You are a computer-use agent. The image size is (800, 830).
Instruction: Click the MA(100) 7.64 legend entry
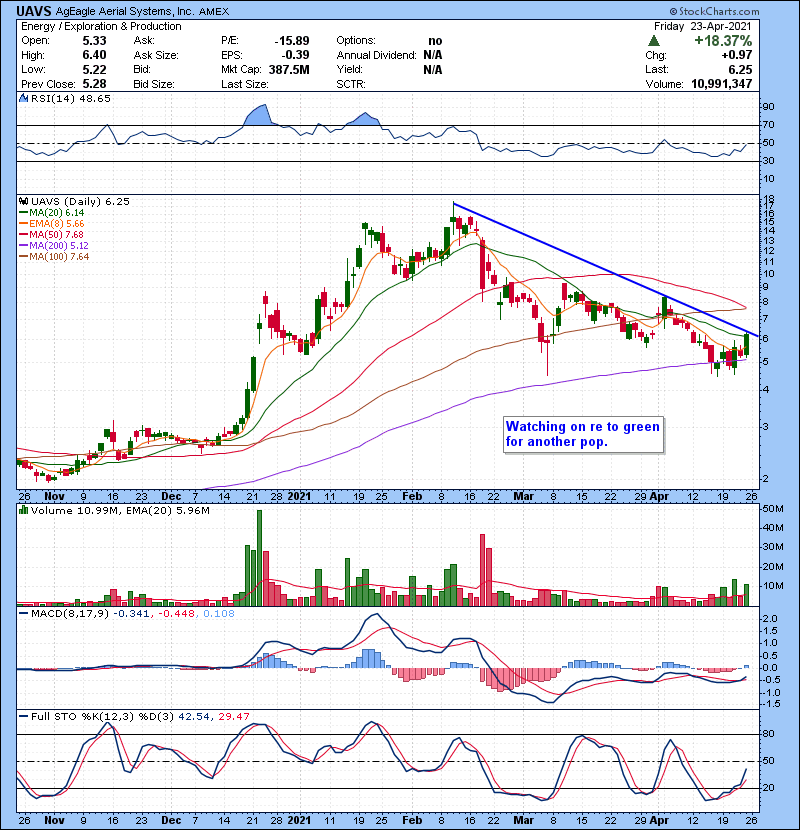pyautogui.click(x=53, y=257)
